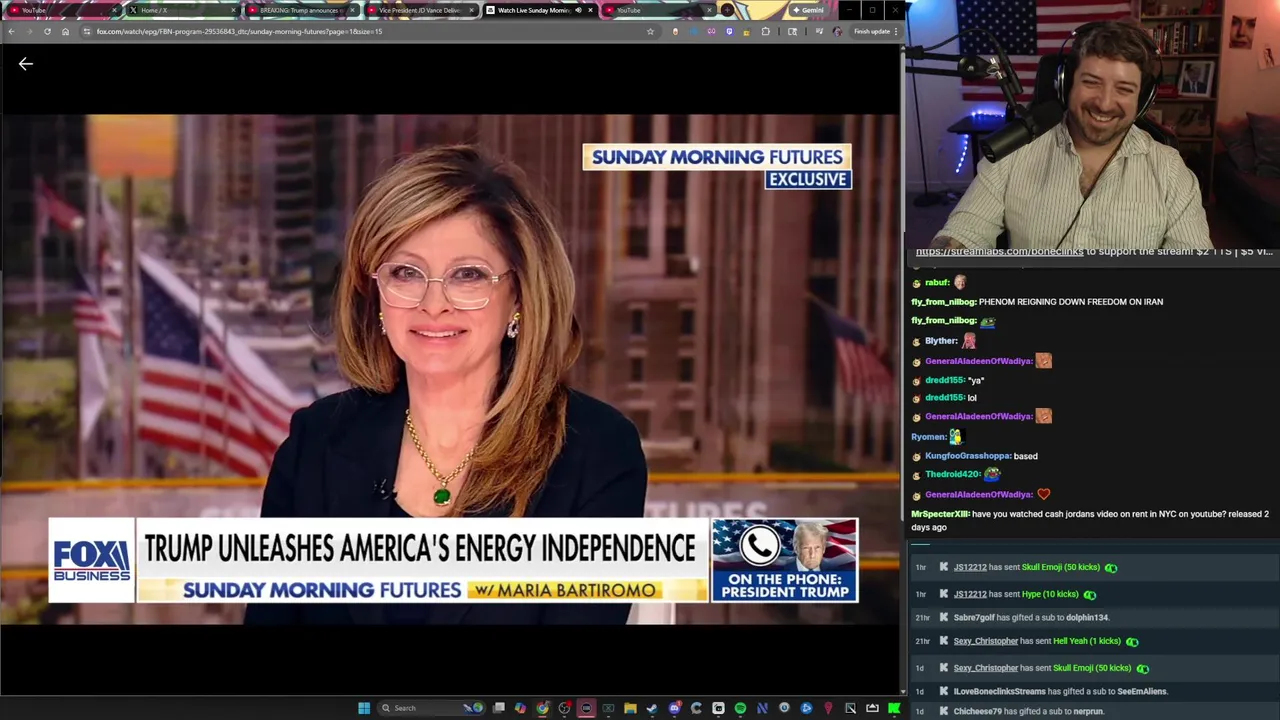Open the Chrome extensions puzzle menu
The height and width of the screenshot is (720, 1280).
(x=766, y=31)
